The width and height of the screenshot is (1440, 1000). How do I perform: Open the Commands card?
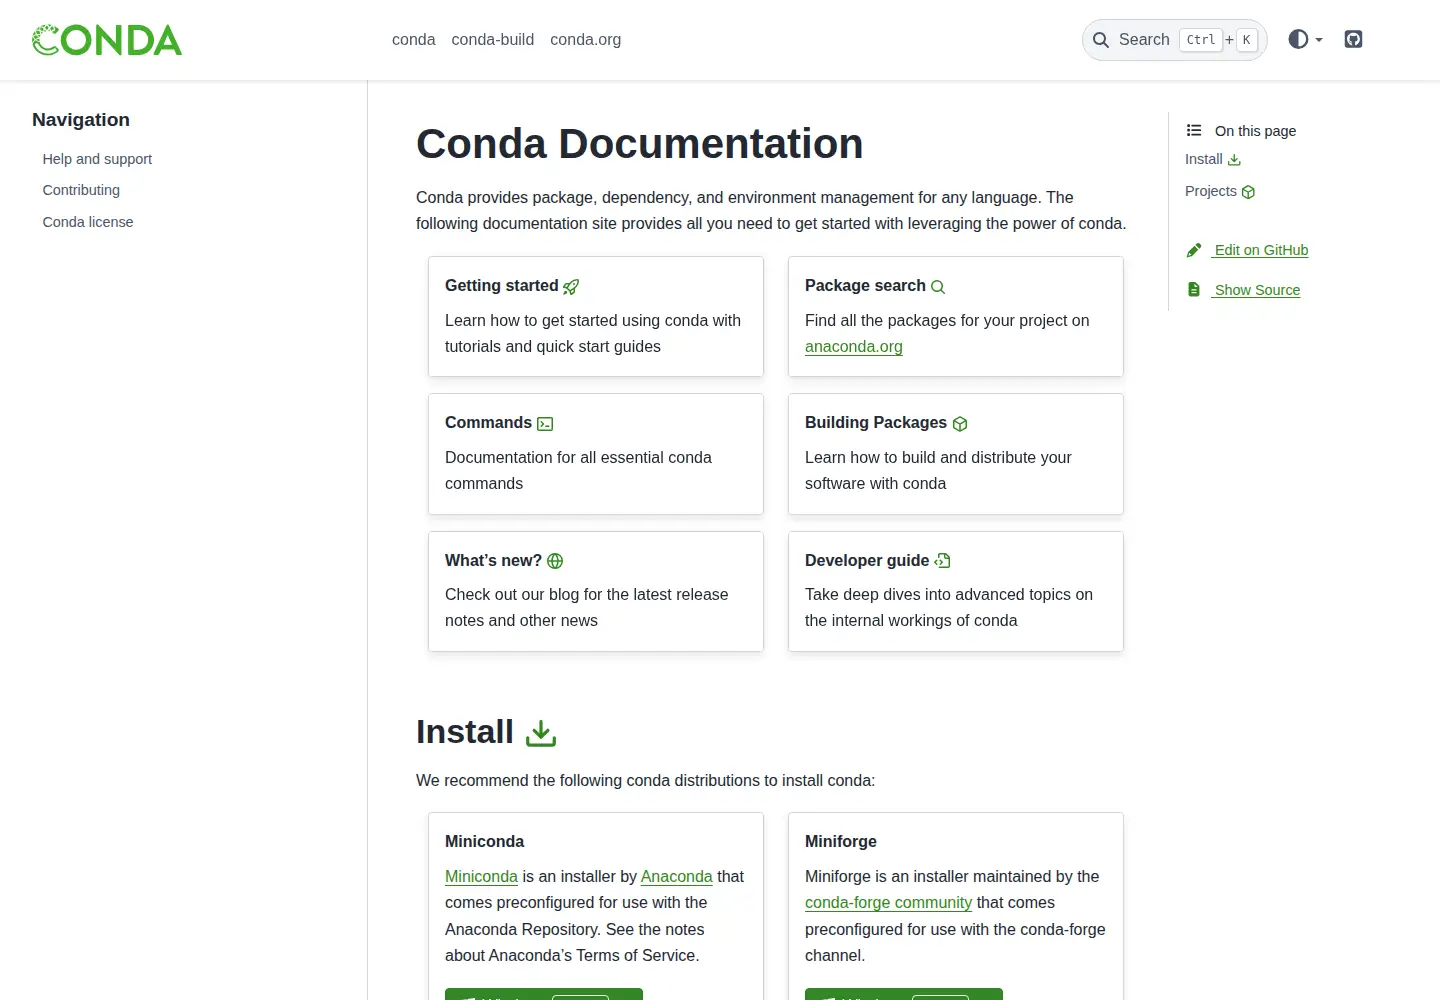point(596,454)
